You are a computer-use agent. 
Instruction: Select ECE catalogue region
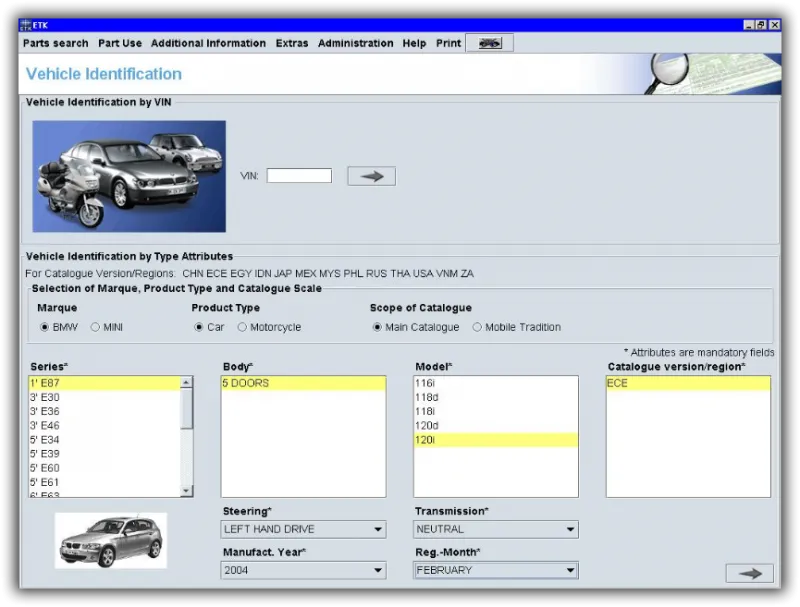pos(688,383)
